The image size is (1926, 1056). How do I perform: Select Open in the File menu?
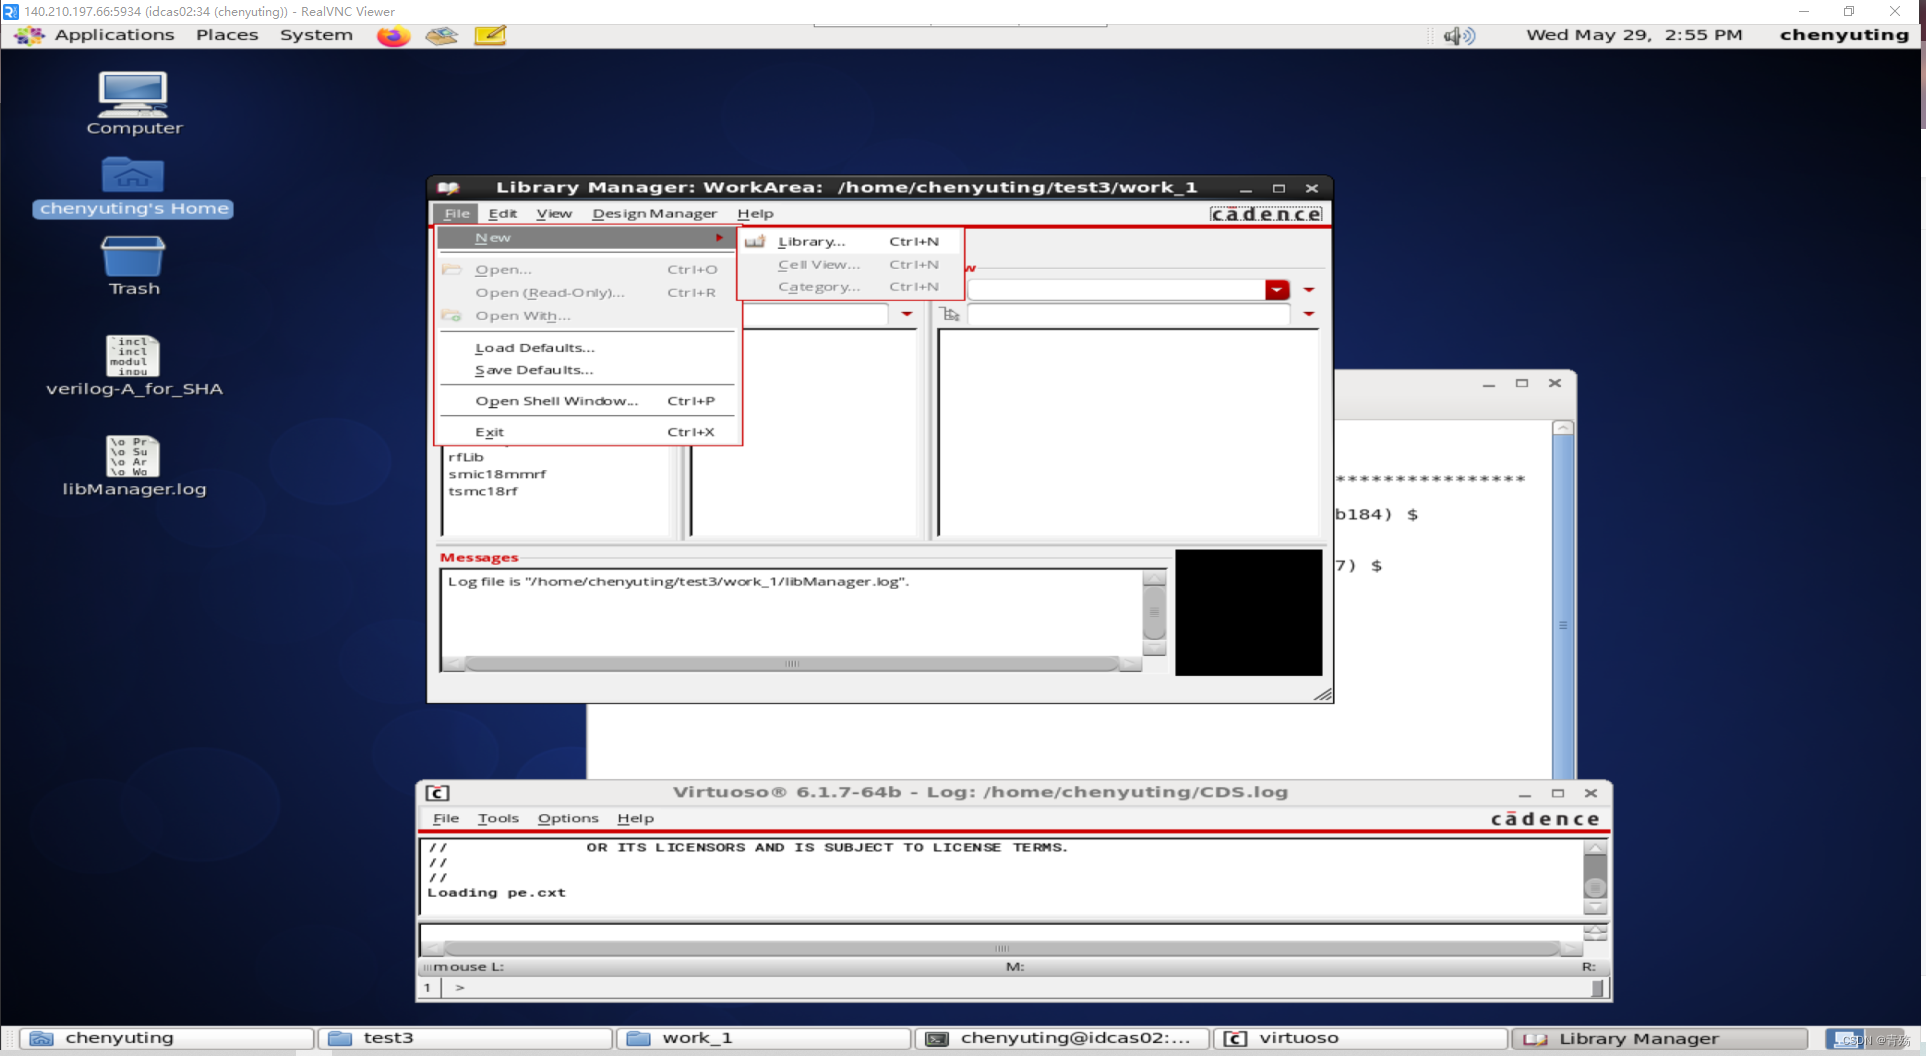click(587, 269)
